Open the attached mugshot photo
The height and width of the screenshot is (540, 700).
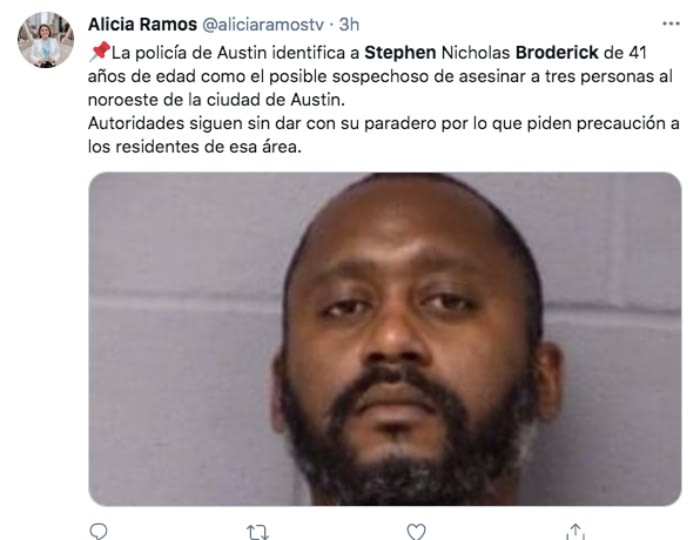pyautogui.click(x=385, y=339)
